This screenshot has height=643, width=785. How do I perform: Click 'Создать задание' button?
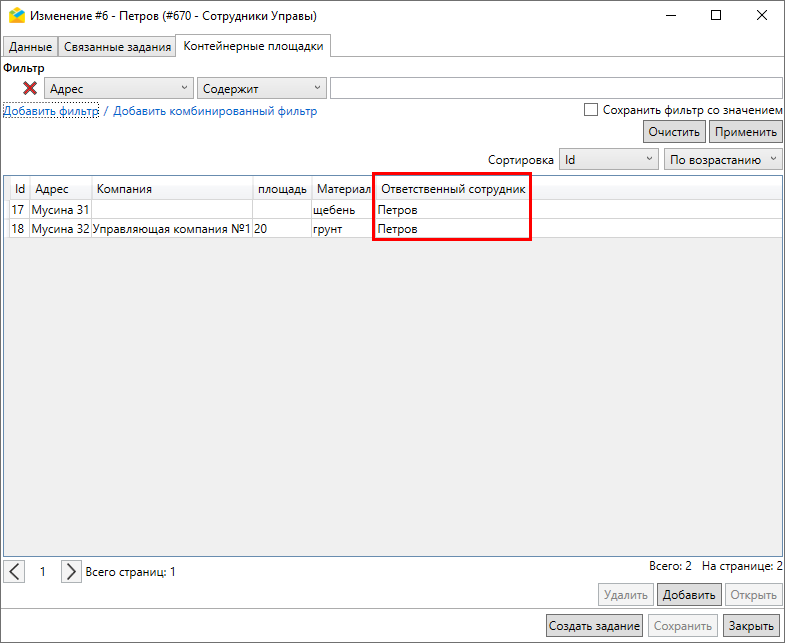coord(594,626)
